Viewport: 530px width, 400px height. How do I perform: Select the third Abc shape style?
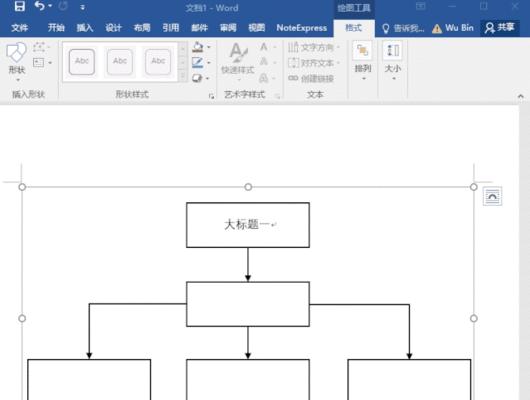pos(158,62)
